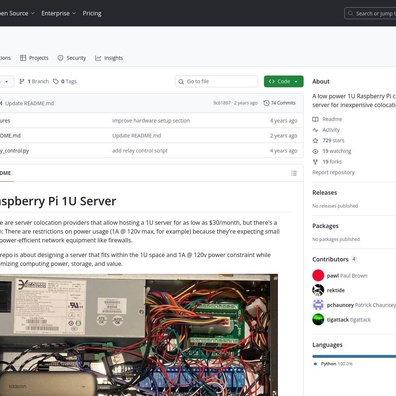The image size is (396, 396).
Task: Click Report repository link
Action: coord(333,172)
